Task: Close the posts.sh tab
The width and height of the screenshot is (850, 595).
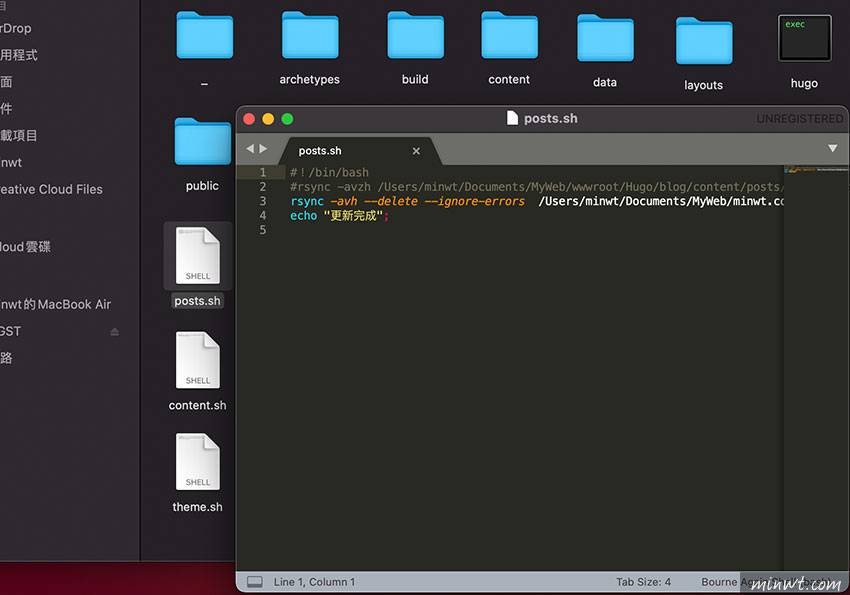Action: [x=416, y=151]
